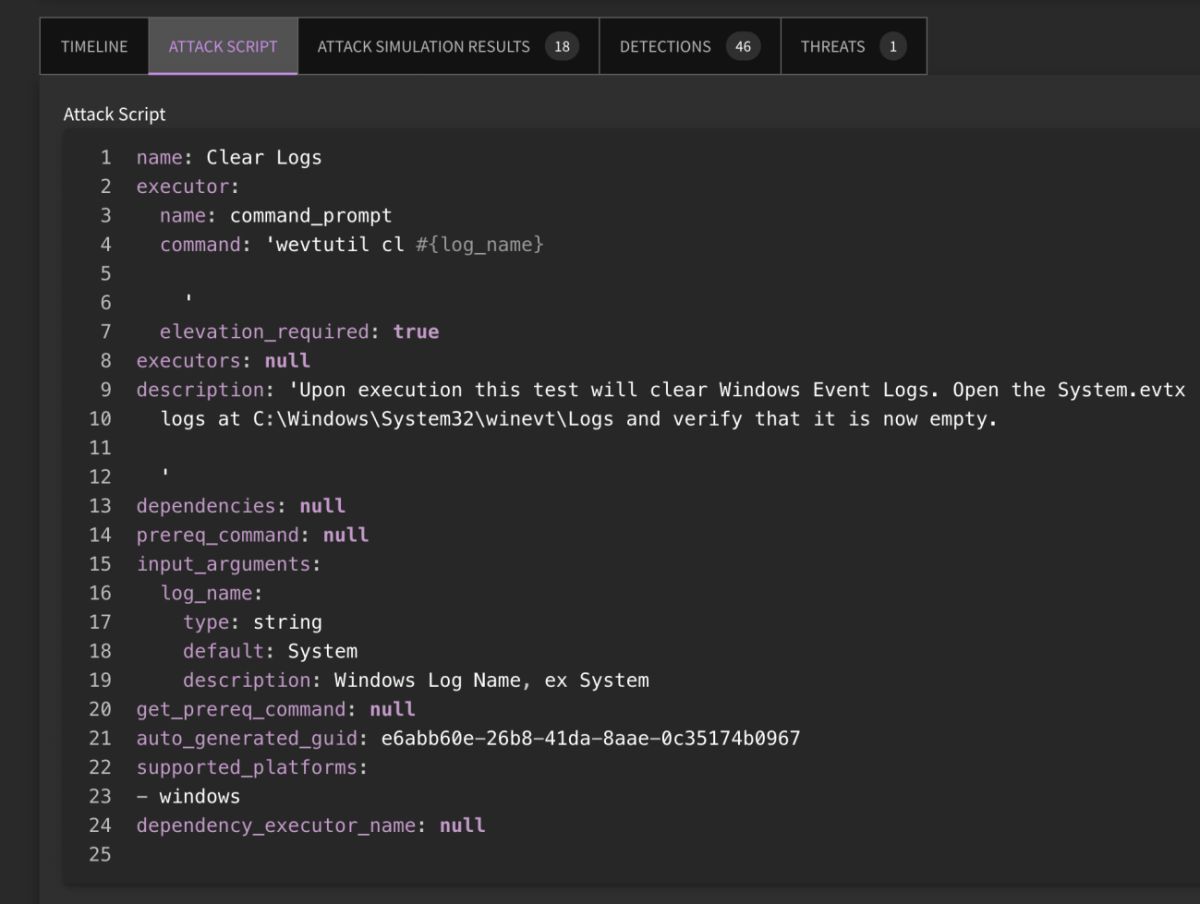Click the 'executors: null' line
This screenshot has height=904, width=1200.
pos(223,361)
